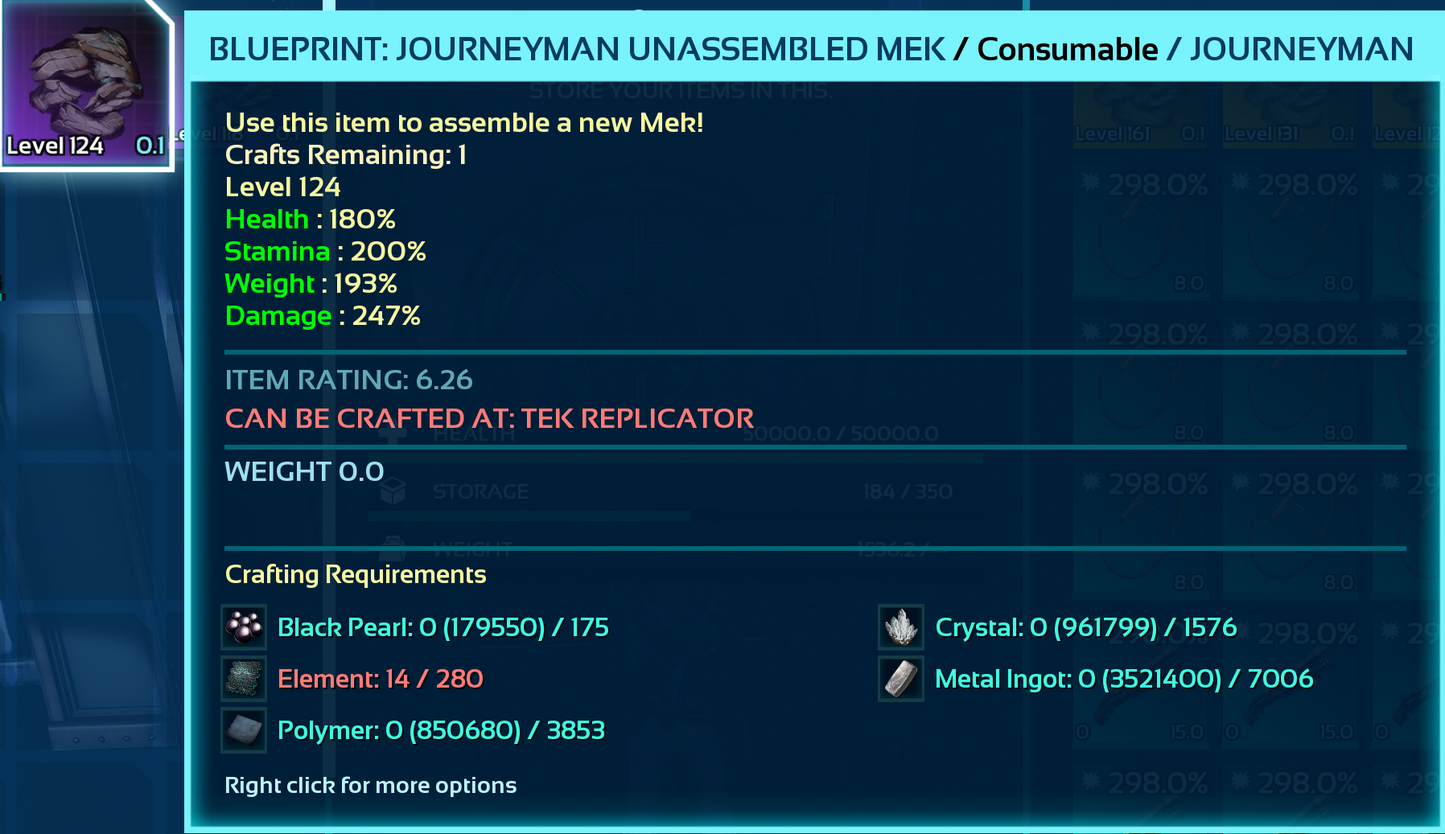Click the Element resource icon

(x=244, y=680)
